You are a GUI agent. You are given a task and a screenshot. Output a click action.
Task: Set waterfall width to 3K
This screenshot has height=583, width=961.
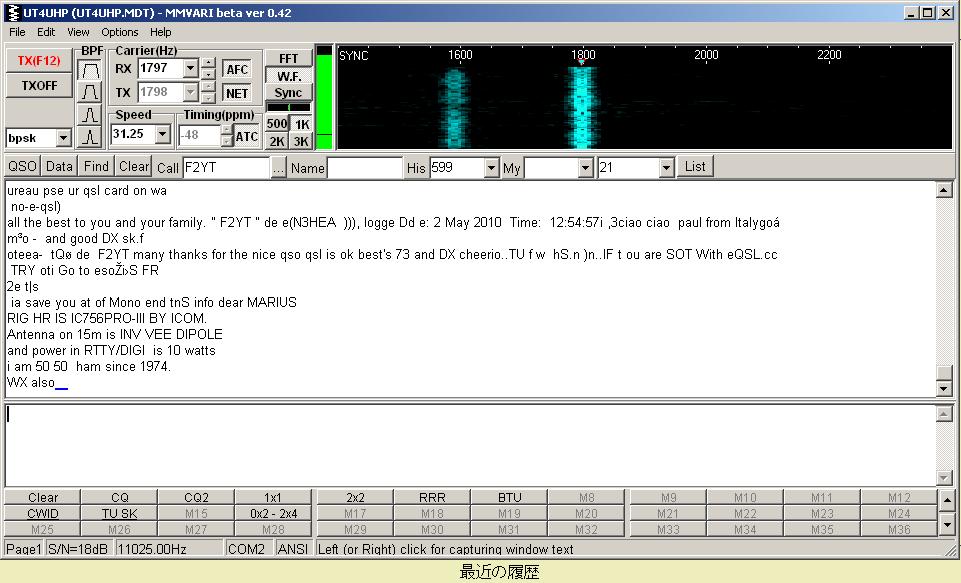coord(301,141)
